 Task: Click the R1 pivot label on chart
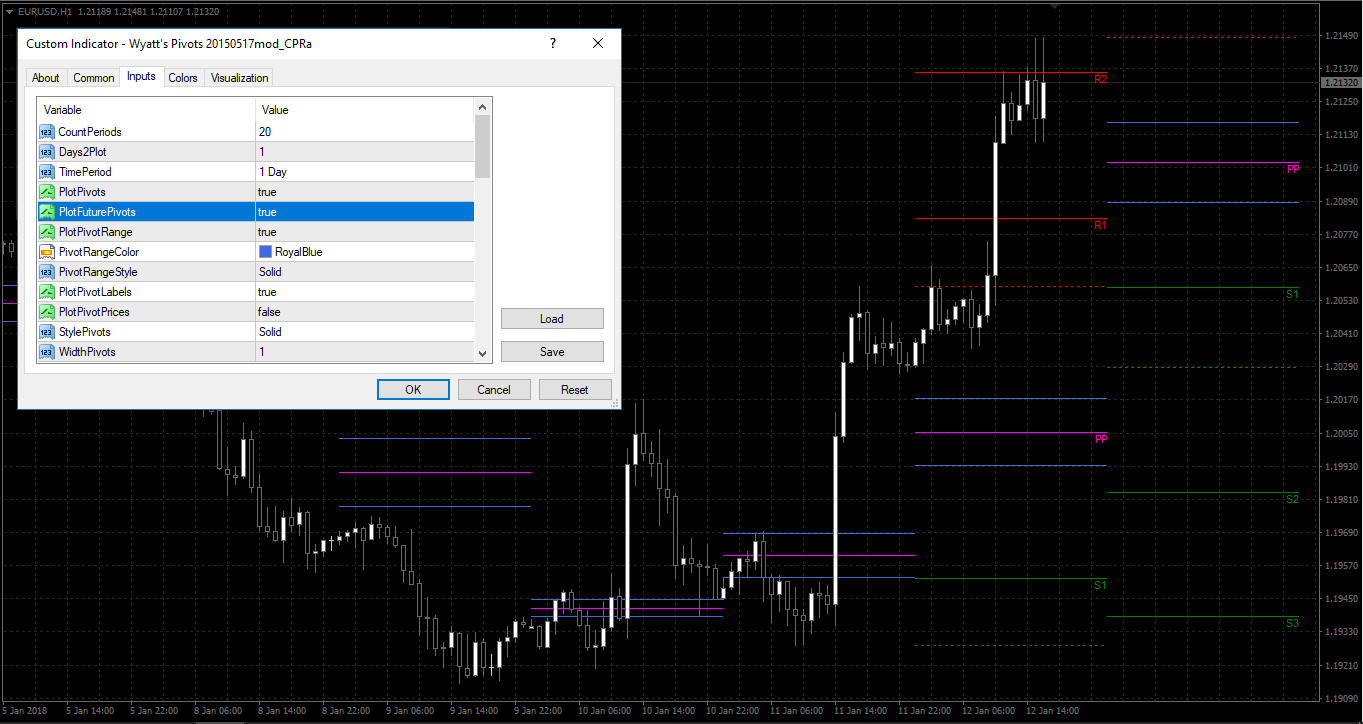click(1101, 226)
